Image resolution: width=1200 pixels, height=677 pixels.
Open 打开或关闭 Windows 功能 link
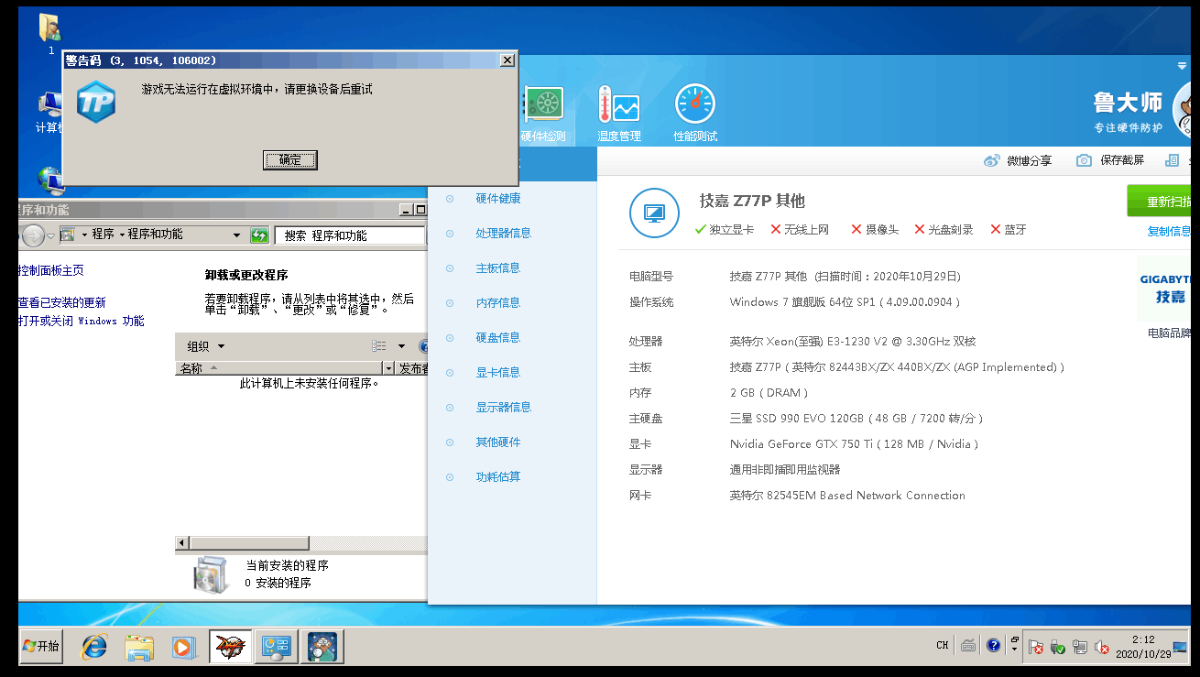(81, 321)
